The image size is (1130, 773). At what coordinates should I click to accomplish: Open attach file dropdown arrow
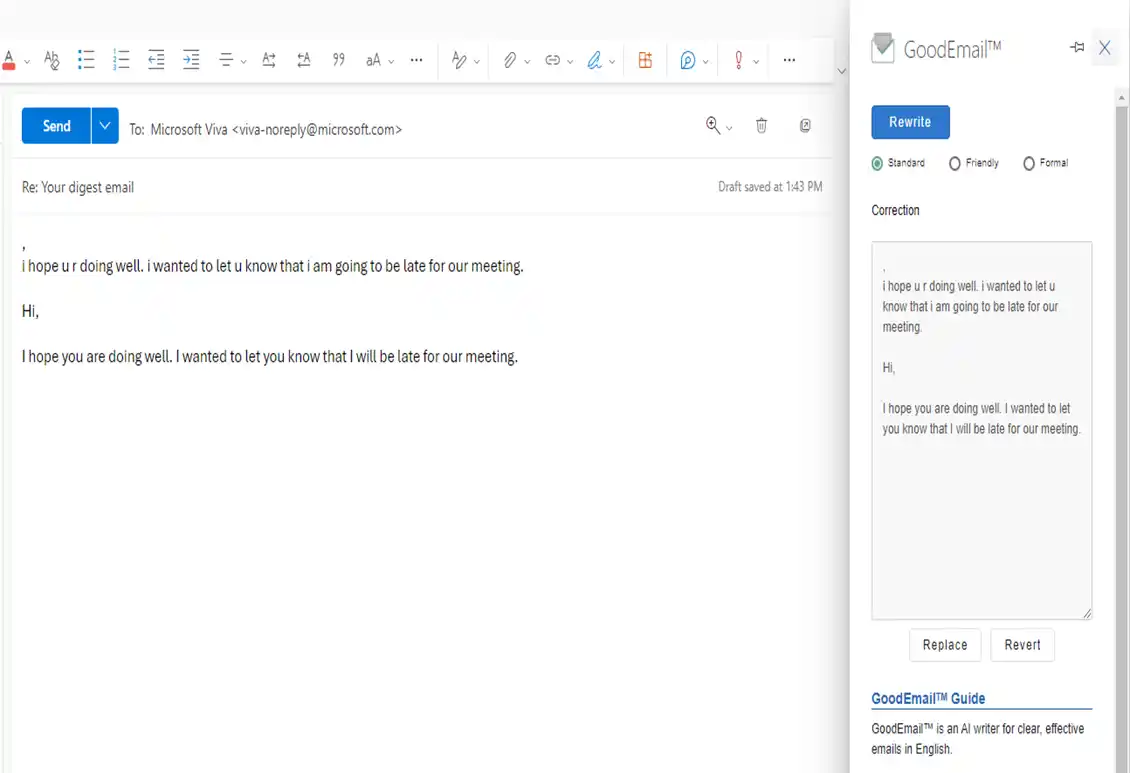coord(527,62)
